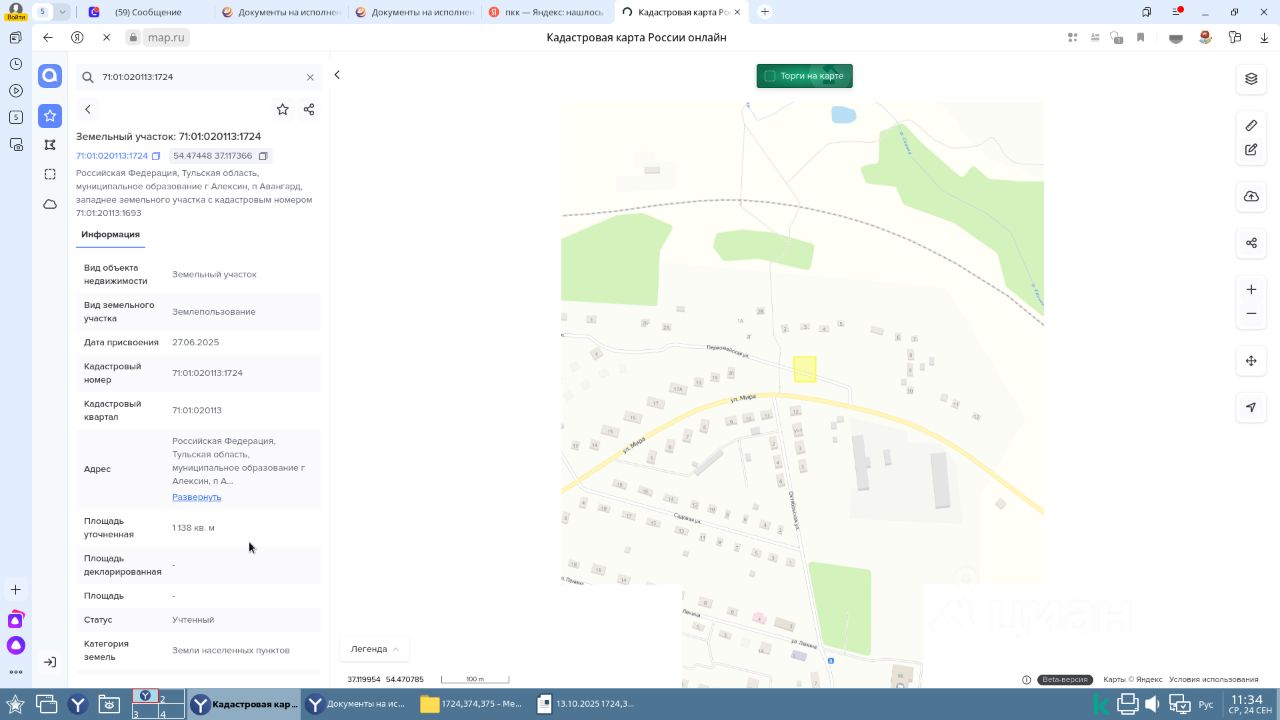
Task: Collapse the left info panel
Action: click(x=337, y=75)
